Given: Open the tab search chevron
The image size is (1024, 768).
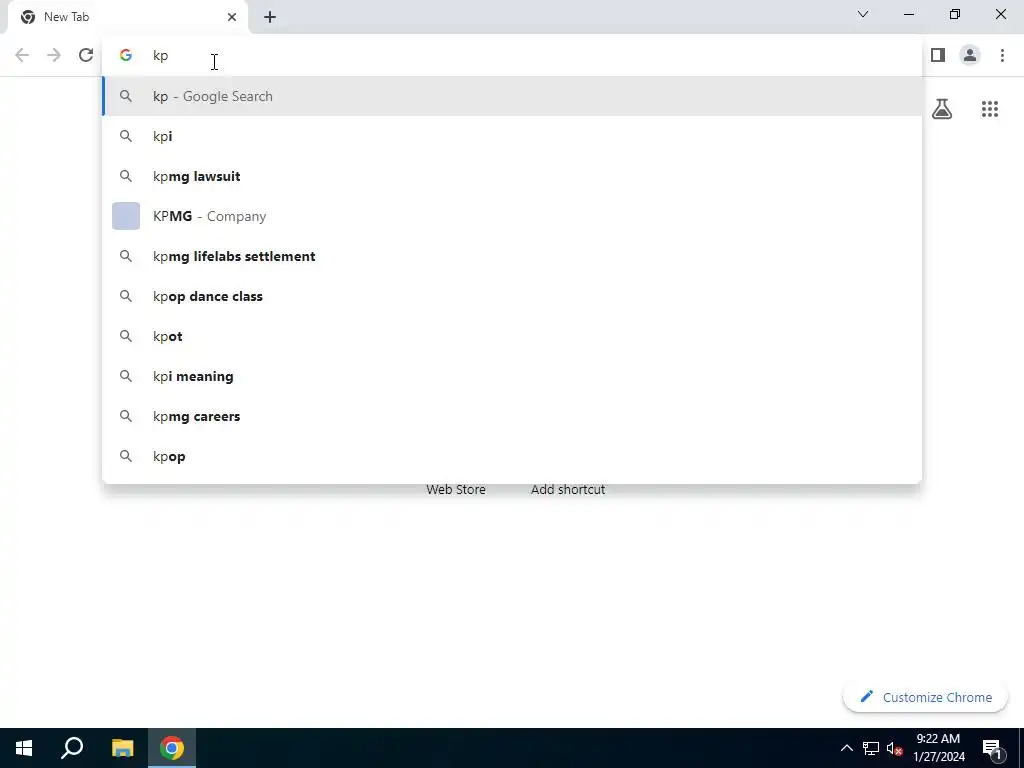Looking at the screenshot, I should pyautogui.click(x=863, y=14).
